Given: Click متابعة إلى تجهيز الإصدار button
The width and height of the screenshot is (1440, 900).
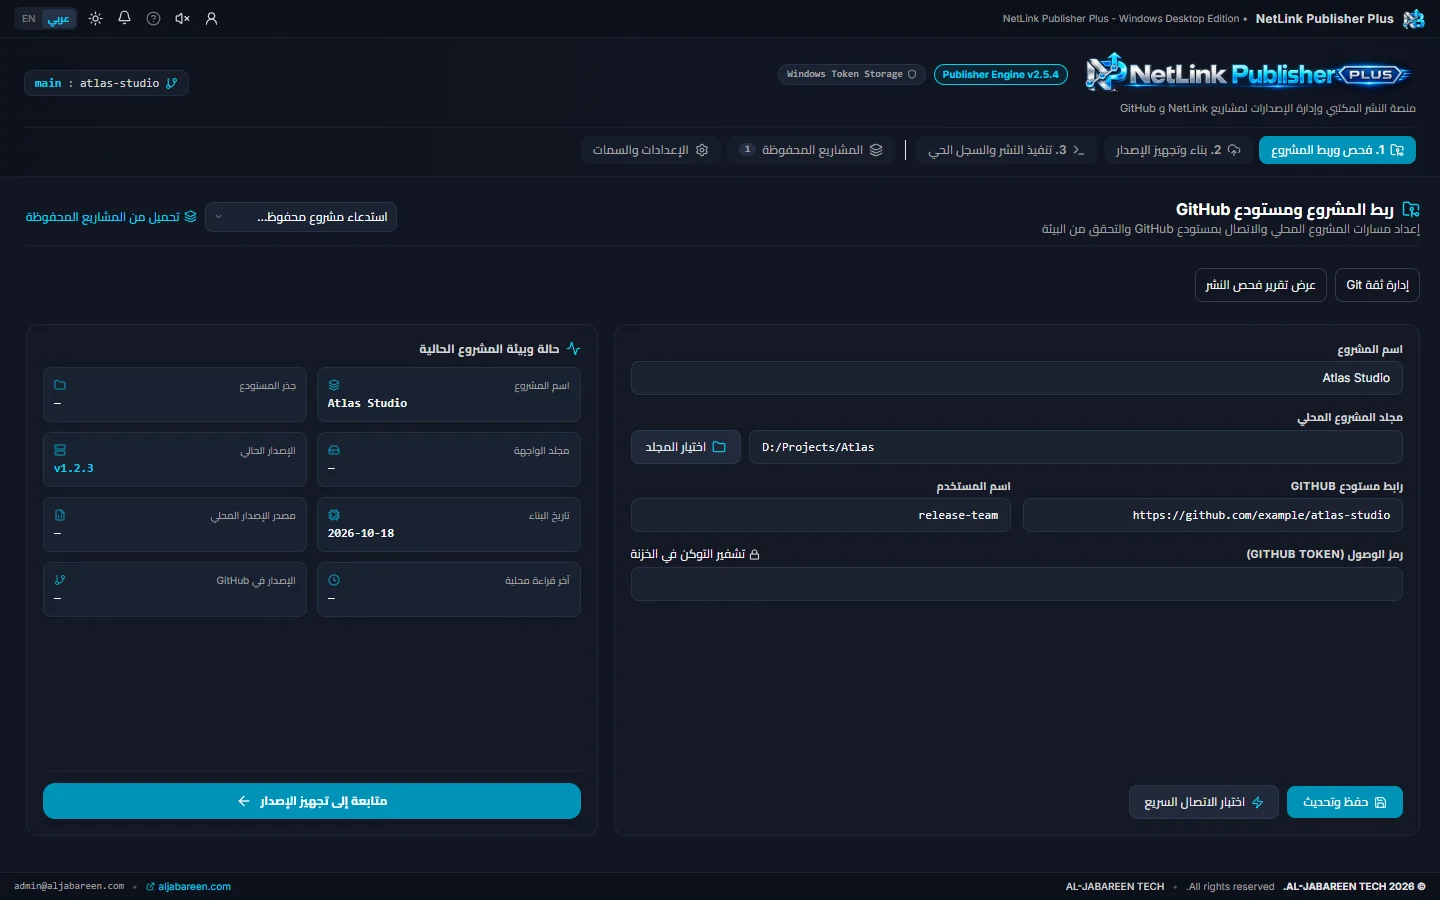Looking at the screenshot, I should 312,801.
